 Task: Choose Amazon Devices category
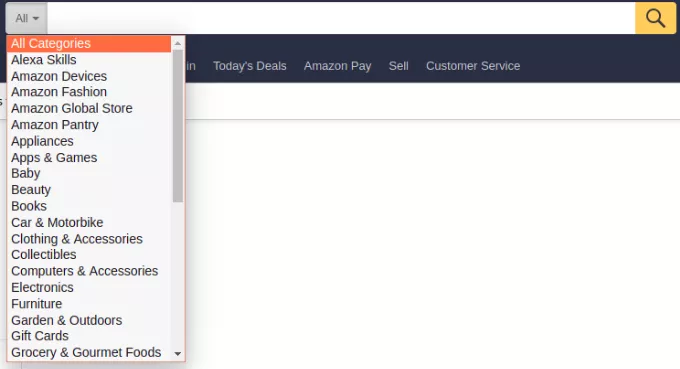tap(89, 76)
